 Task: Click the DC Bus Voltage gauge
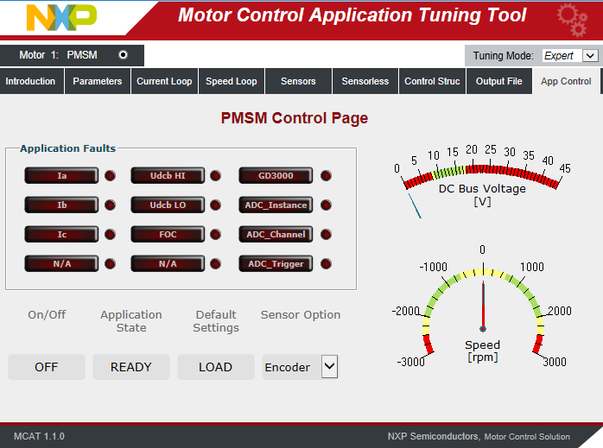(x=482, y=181)
